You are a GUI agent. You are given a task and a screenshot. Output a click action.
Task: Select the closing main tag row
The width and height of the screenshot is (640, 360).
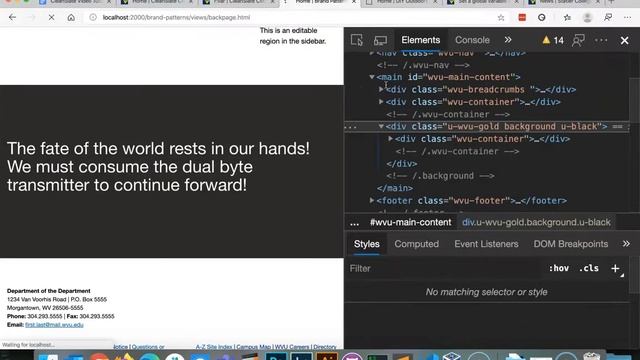point(395,188)
